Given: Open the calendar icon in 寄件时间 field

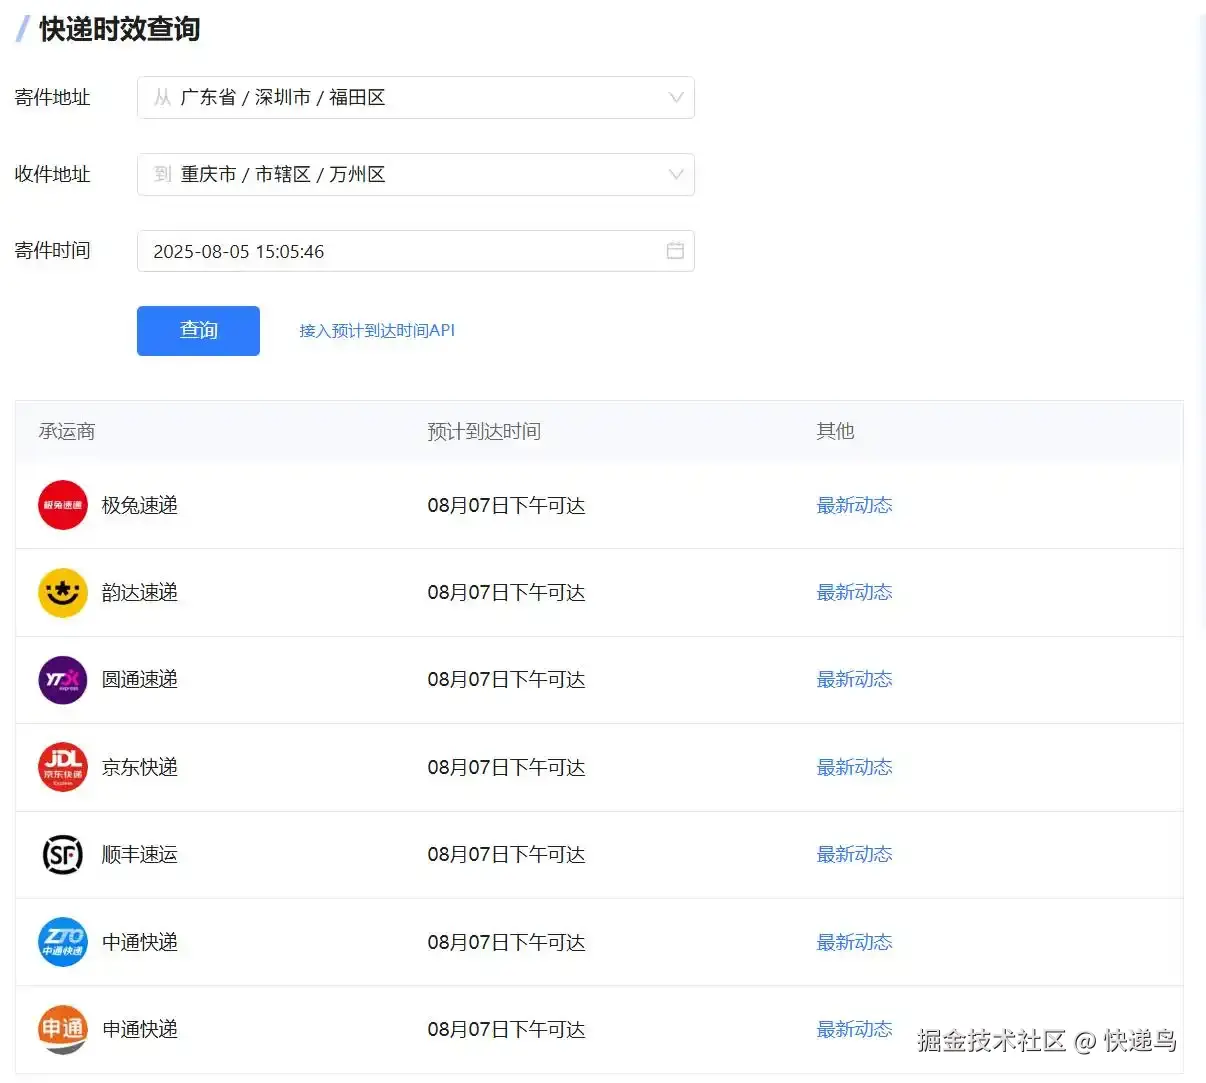Looking at the screenshot, I should click(x=675, y=251).
